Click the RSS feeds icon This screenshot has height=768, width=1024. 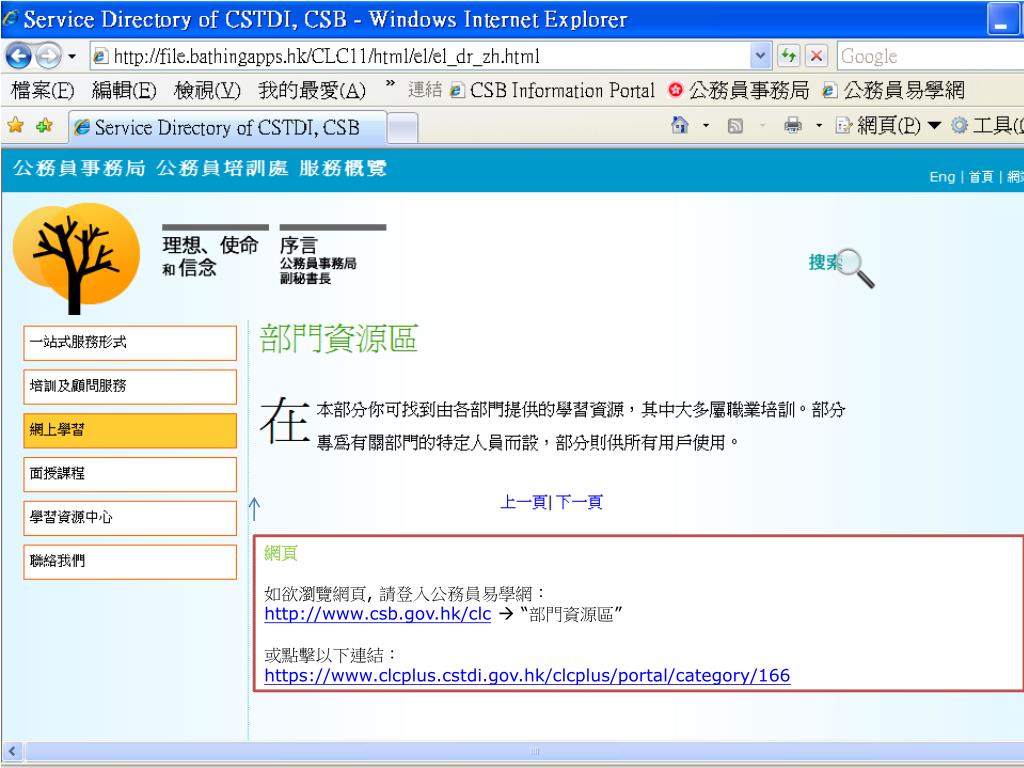pyautogui.click(x=735, y=125)
